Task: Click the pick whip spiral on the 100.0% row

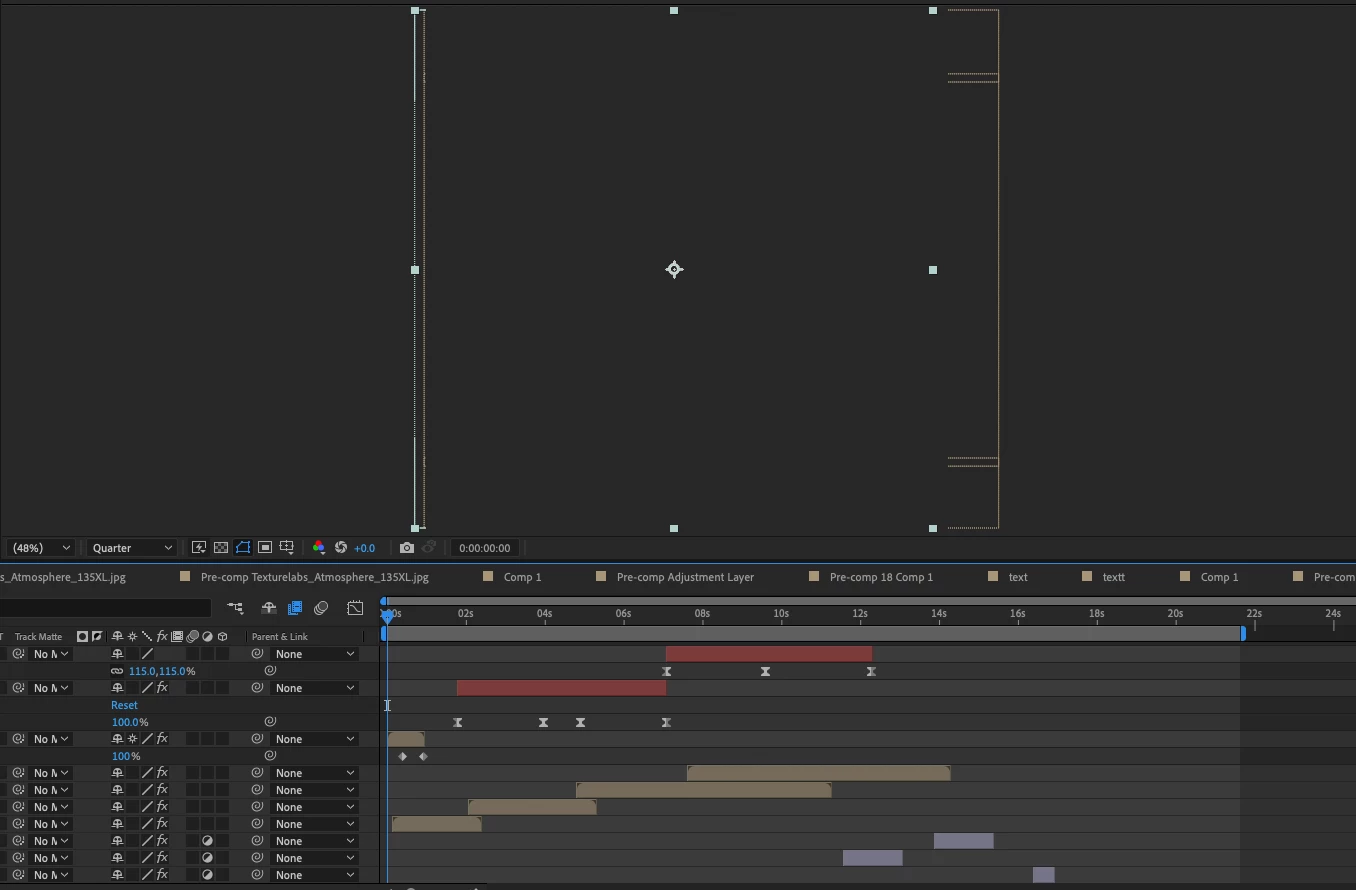Action: [270, 722]
